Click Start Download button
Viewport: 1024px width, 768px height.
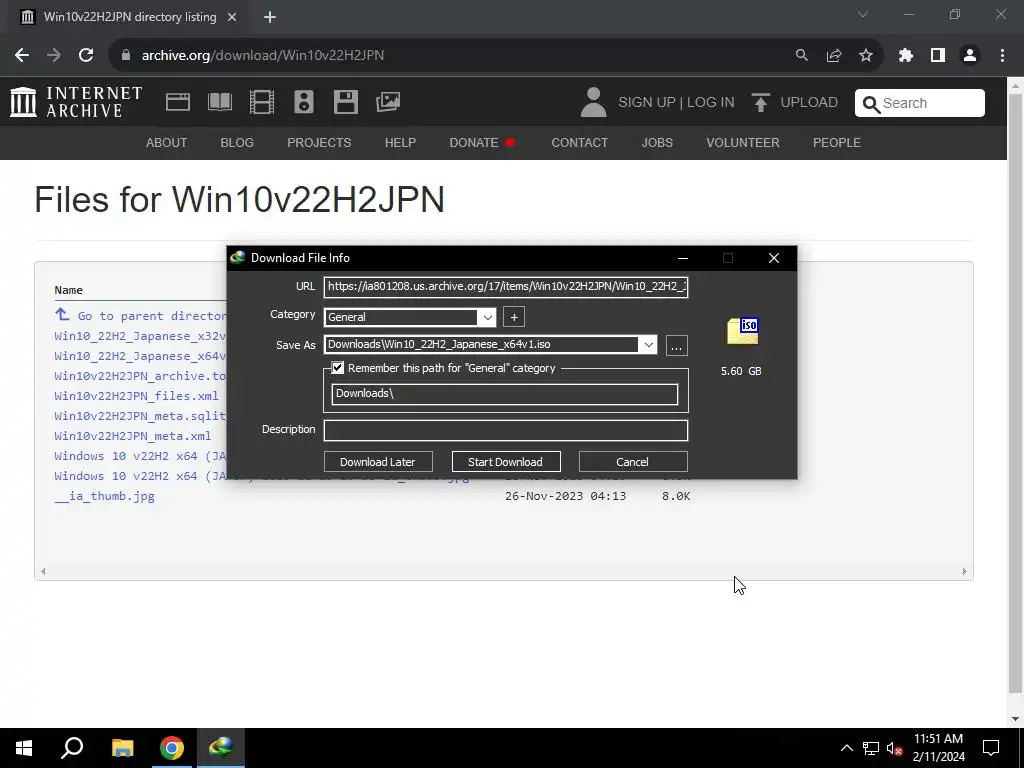pyautogui.click(x=506, y=462)
